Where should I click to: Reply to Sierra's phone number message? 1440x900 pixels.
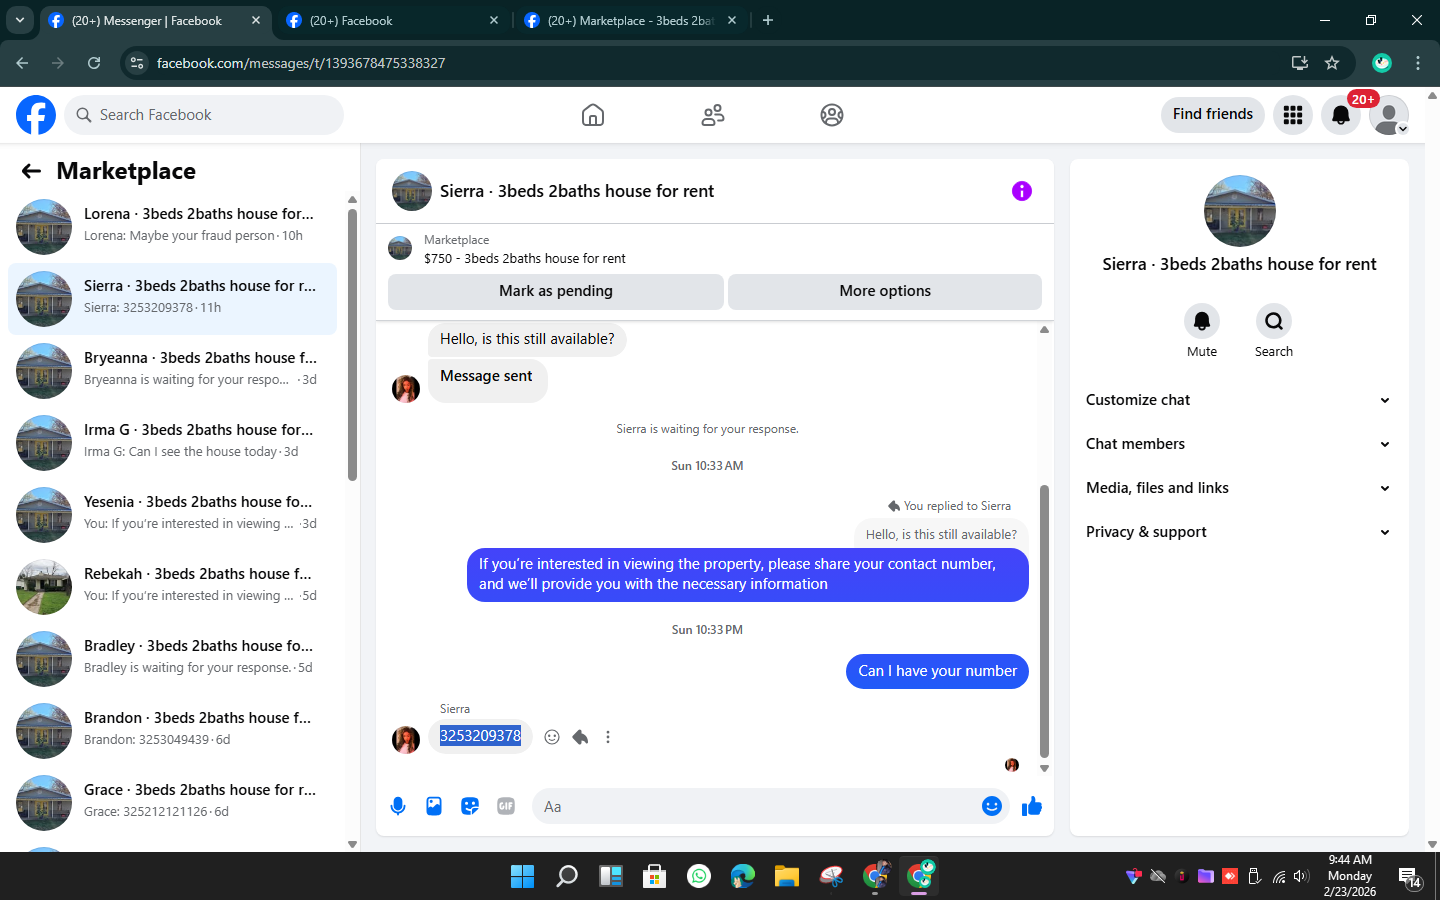[580, 737]
